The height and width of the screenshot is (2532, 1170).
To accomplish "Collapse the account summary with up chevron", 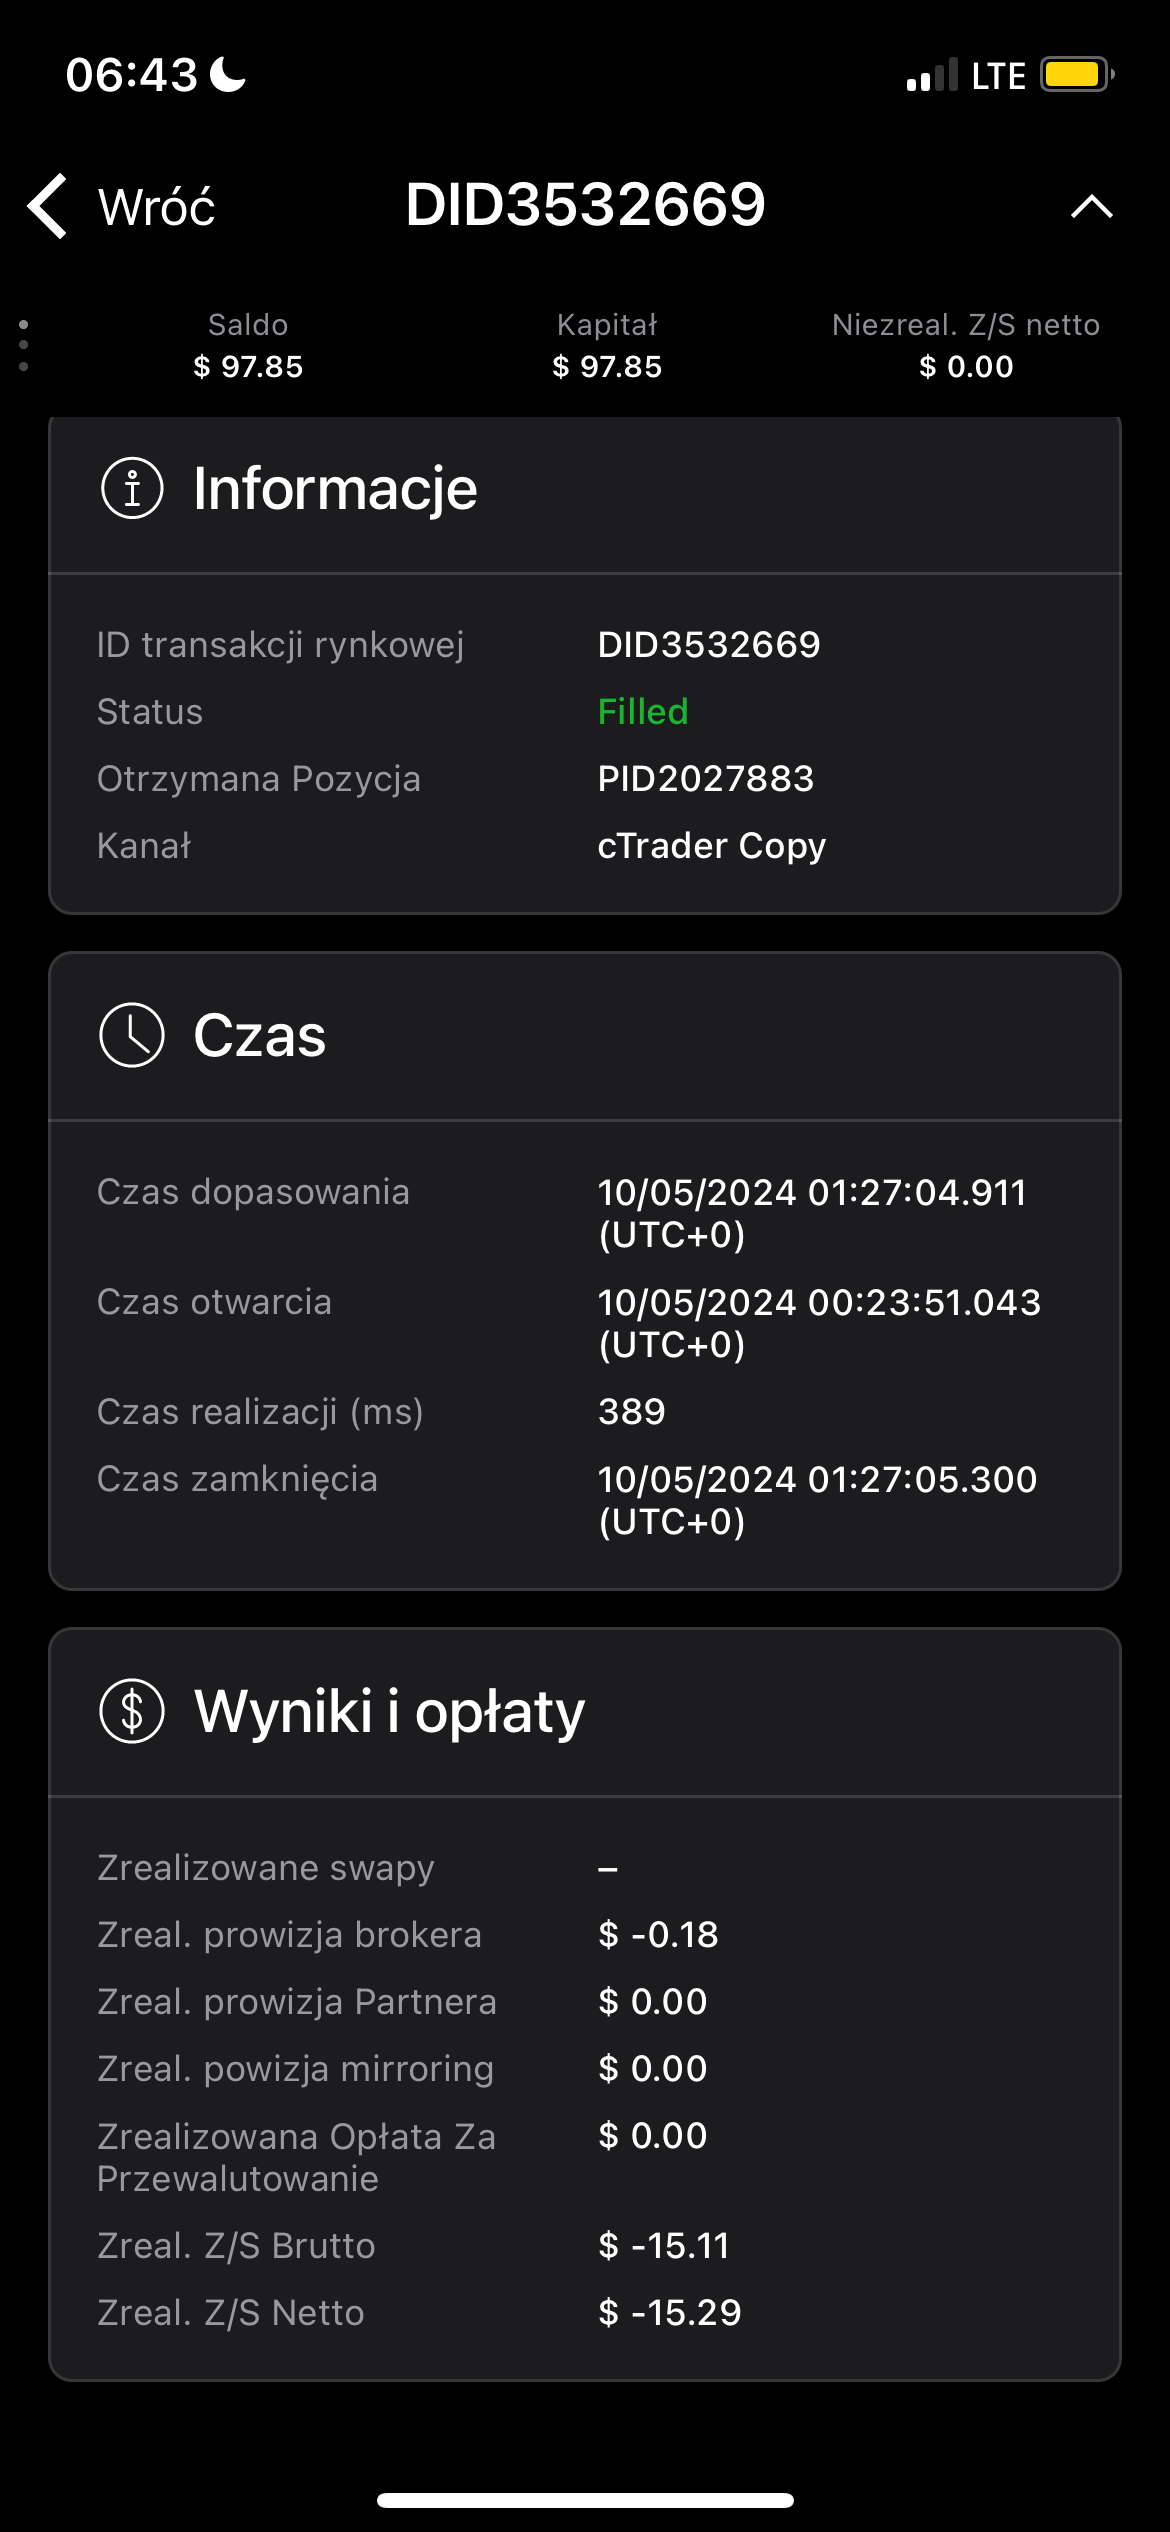I will click(1092, 206).
